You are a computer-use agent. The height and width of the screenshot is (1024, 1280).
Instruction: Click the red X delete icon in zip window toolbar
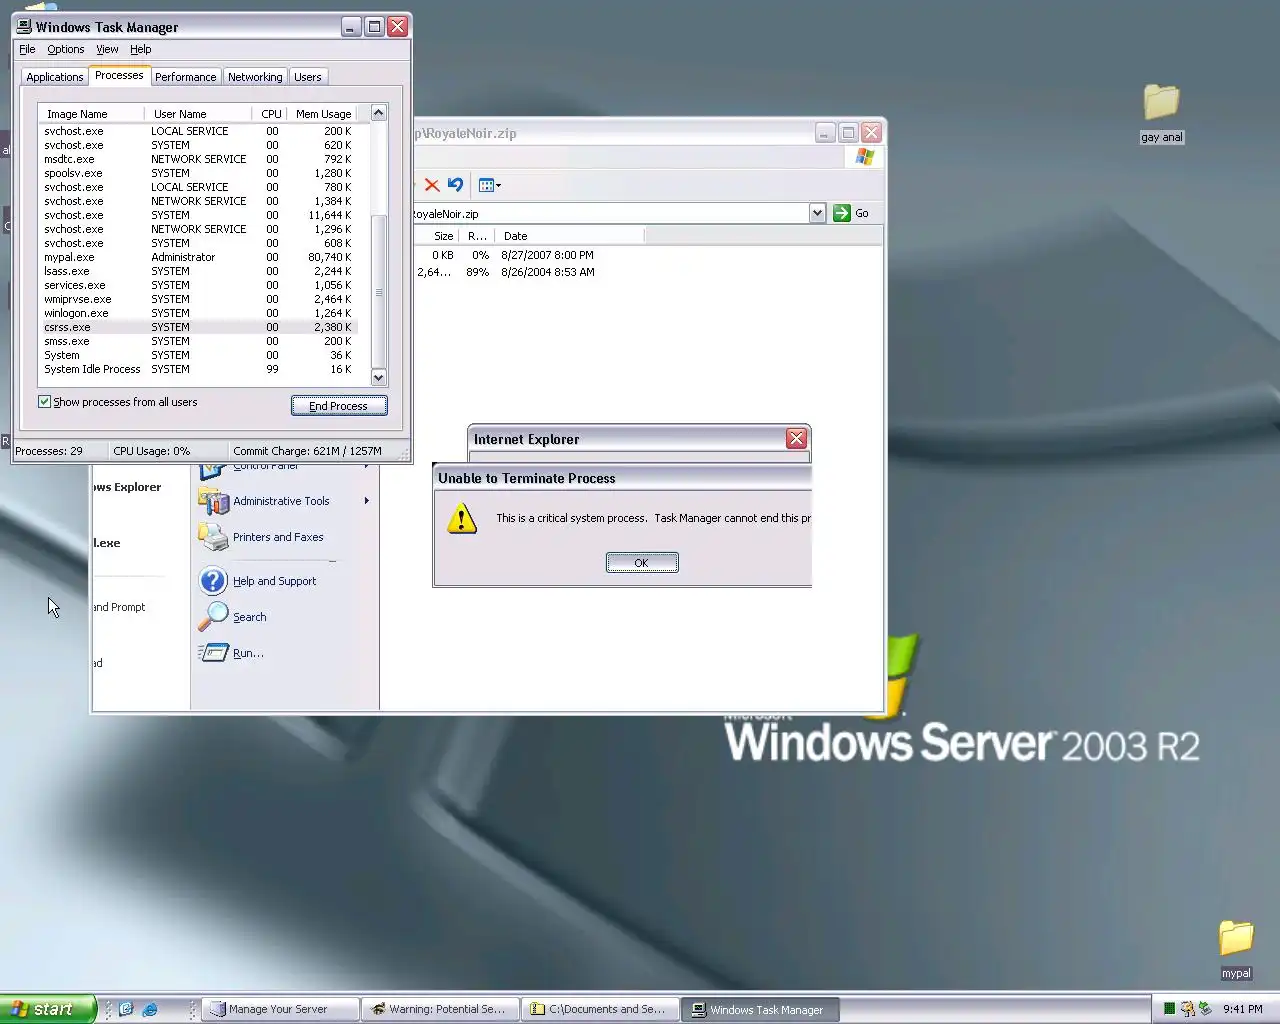[x=432, y=185]
